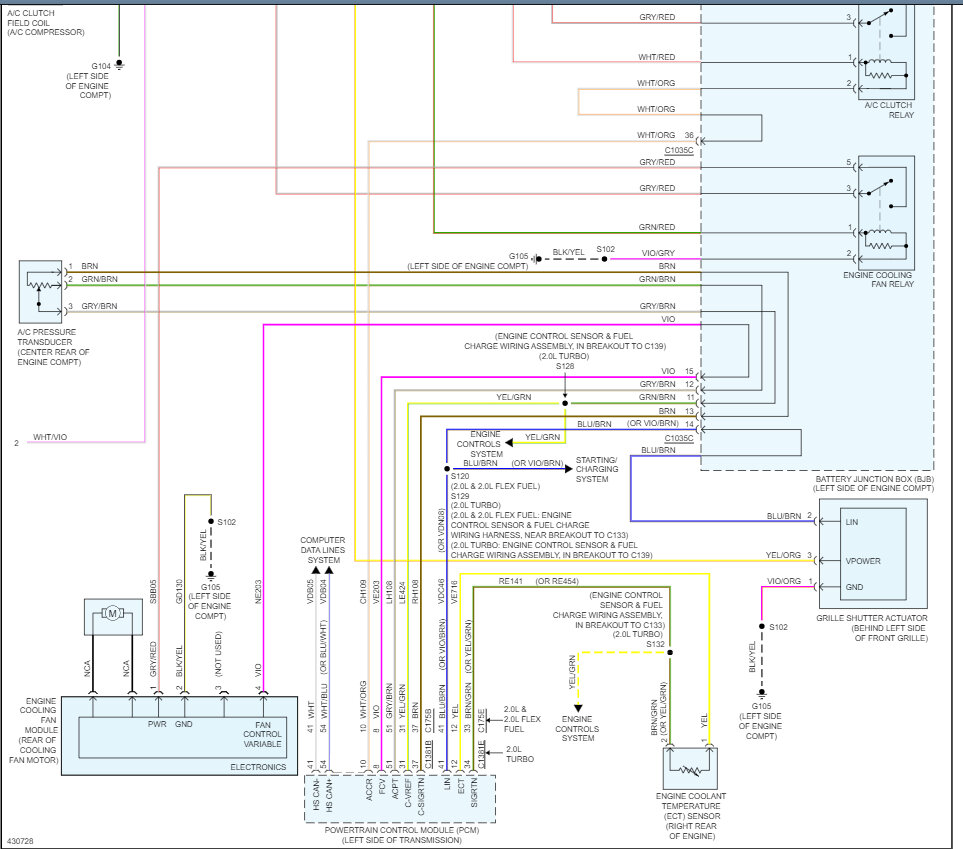Click the S128 splice dot on YEL/GRN wire
963x849 pixels.
(x=565, y=403)
